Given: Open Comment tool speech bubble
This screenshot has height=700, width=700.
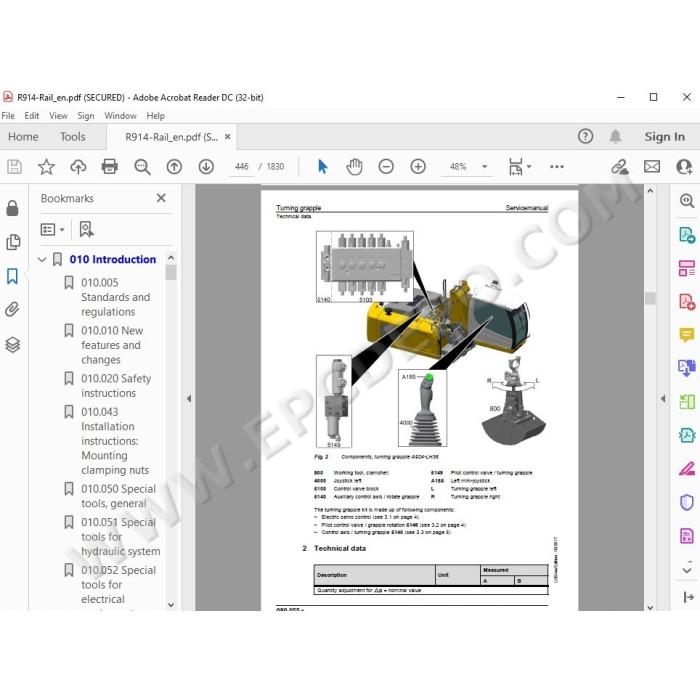Looking at the screenshot, I should (687, 335).
